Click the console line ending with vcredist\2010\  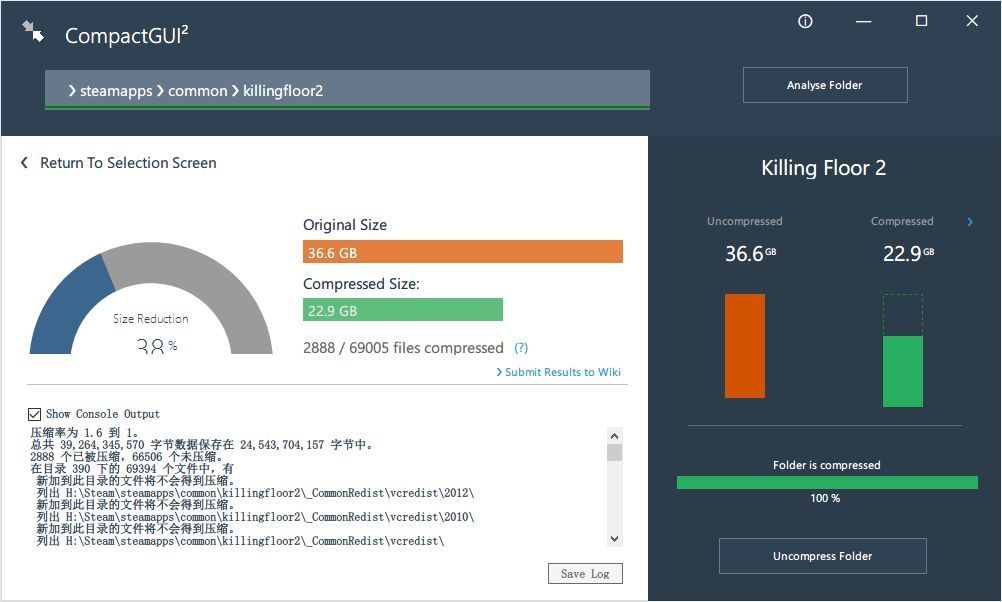point(255,516)
